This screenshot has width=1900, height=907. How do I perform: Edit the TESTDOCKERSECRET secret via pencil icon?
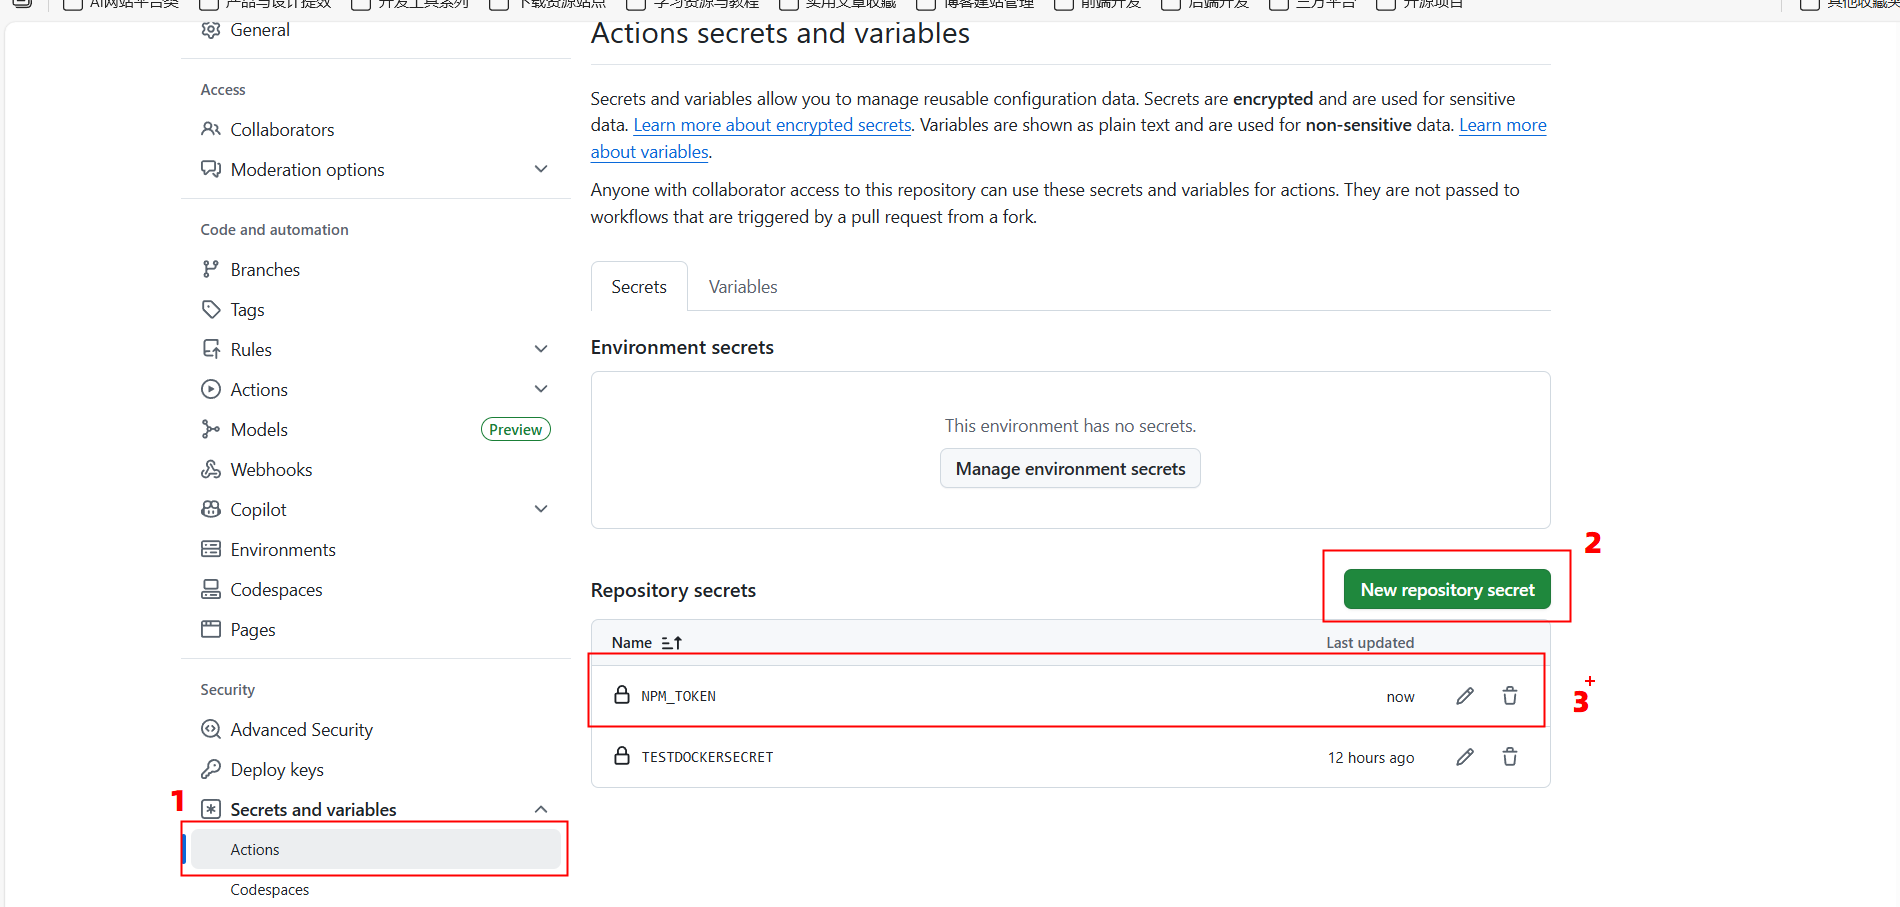1464,757
